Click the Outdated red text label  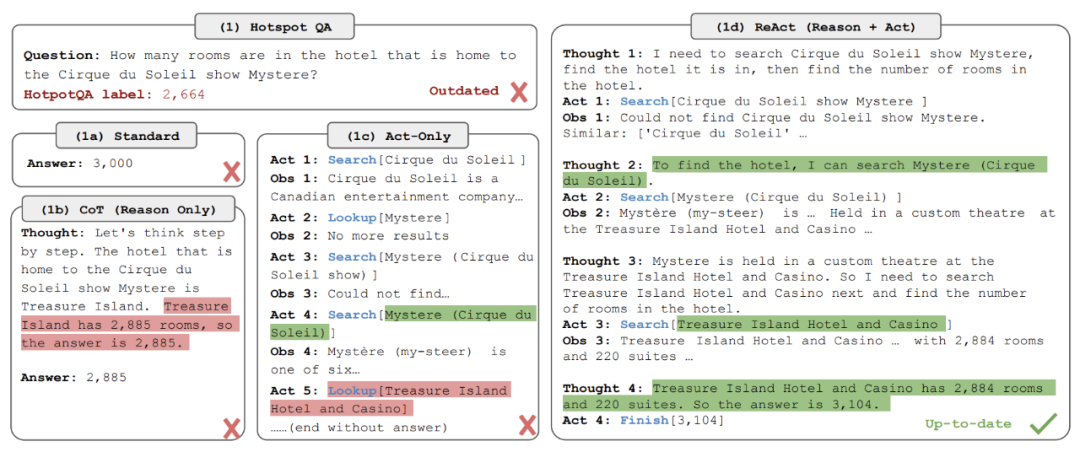464,90
